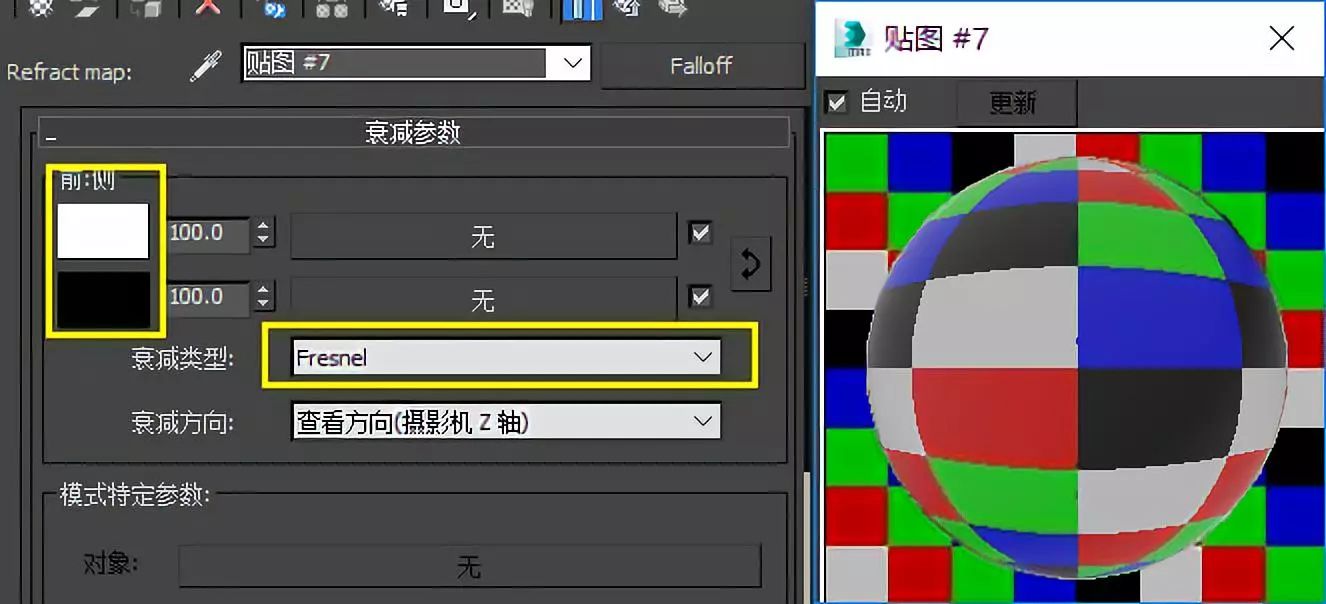Click the 衰减参数 rollout title bar
Screen dimensions: 1326x604
(x=414, y=132)
